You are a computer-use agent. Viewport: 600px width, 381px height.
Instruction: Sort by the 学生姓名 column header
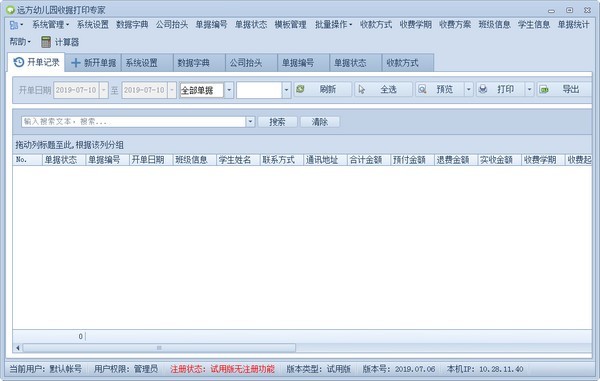pos(238,160)
